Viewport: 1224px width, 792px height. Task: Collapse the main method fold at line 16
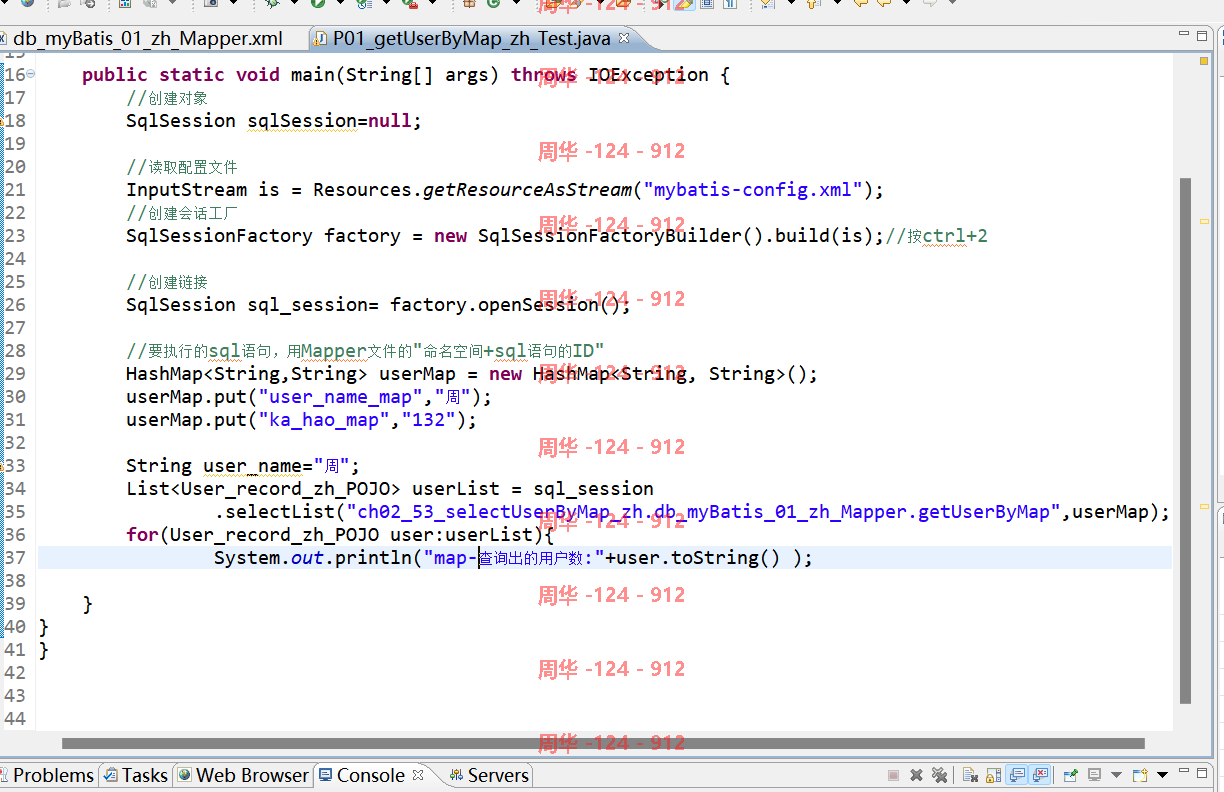tap(30, 74)
